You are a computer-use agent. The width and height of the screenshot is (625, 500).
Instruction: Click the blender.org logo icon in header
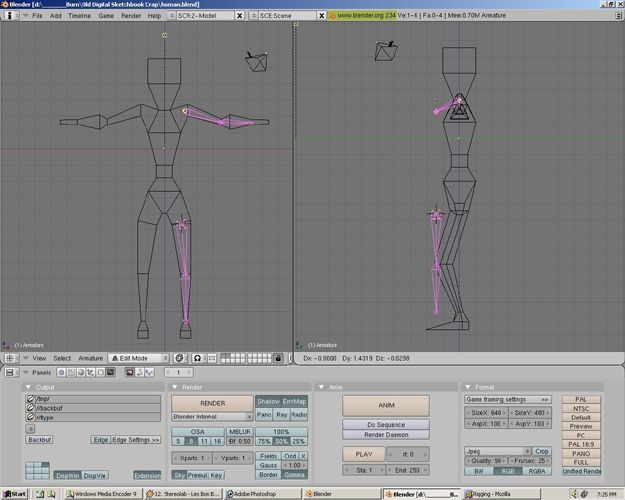[x=332, y=16]
